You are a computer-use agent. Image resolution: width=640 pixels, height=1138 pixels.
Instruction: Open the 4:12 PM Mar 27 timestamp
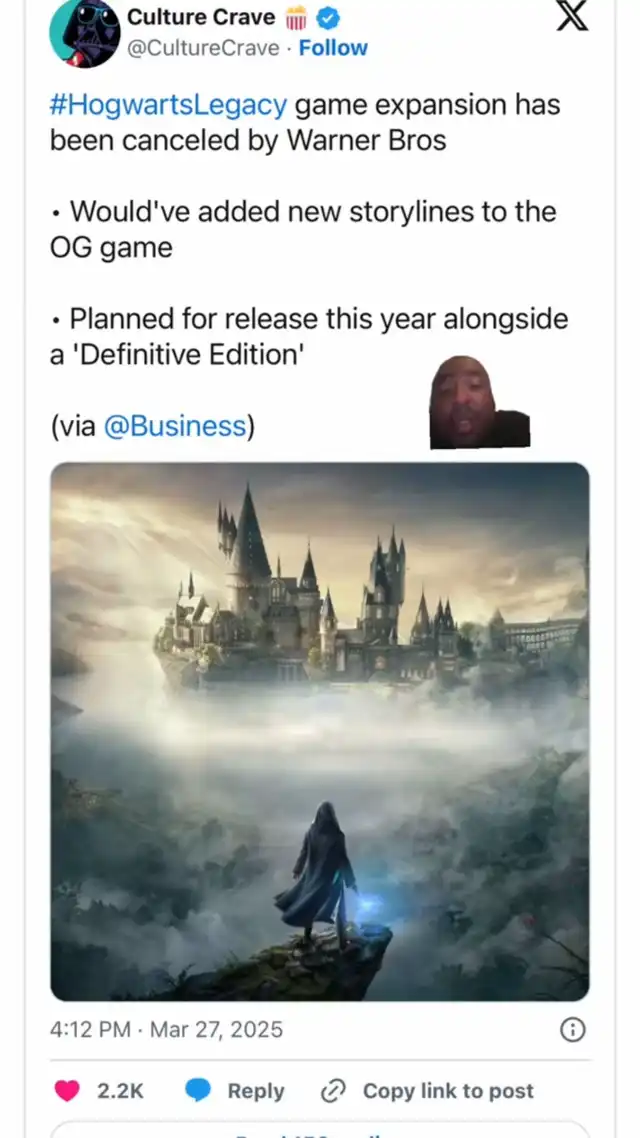click(166, 1030)
